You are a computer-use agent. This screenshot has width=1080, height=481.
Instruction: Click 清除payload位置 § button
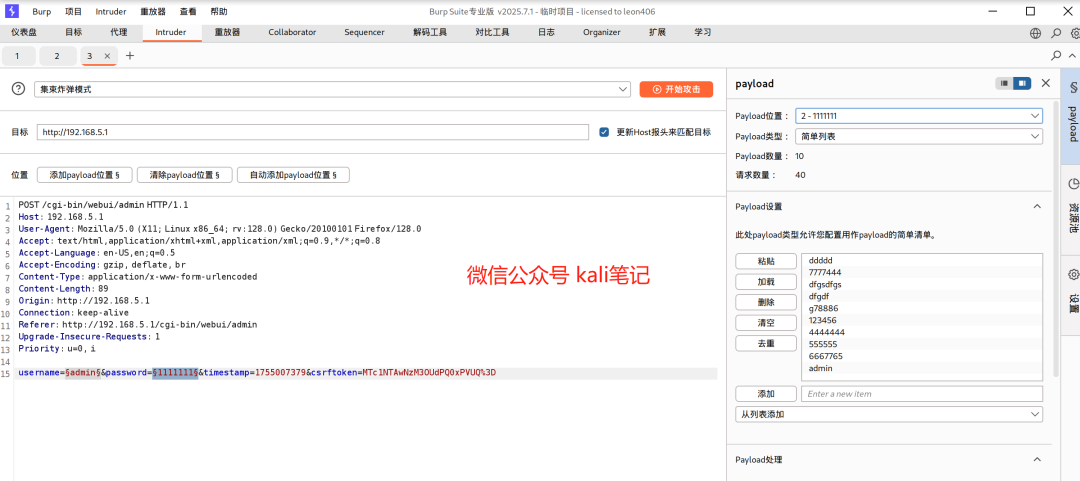click(x=184, y=175)
